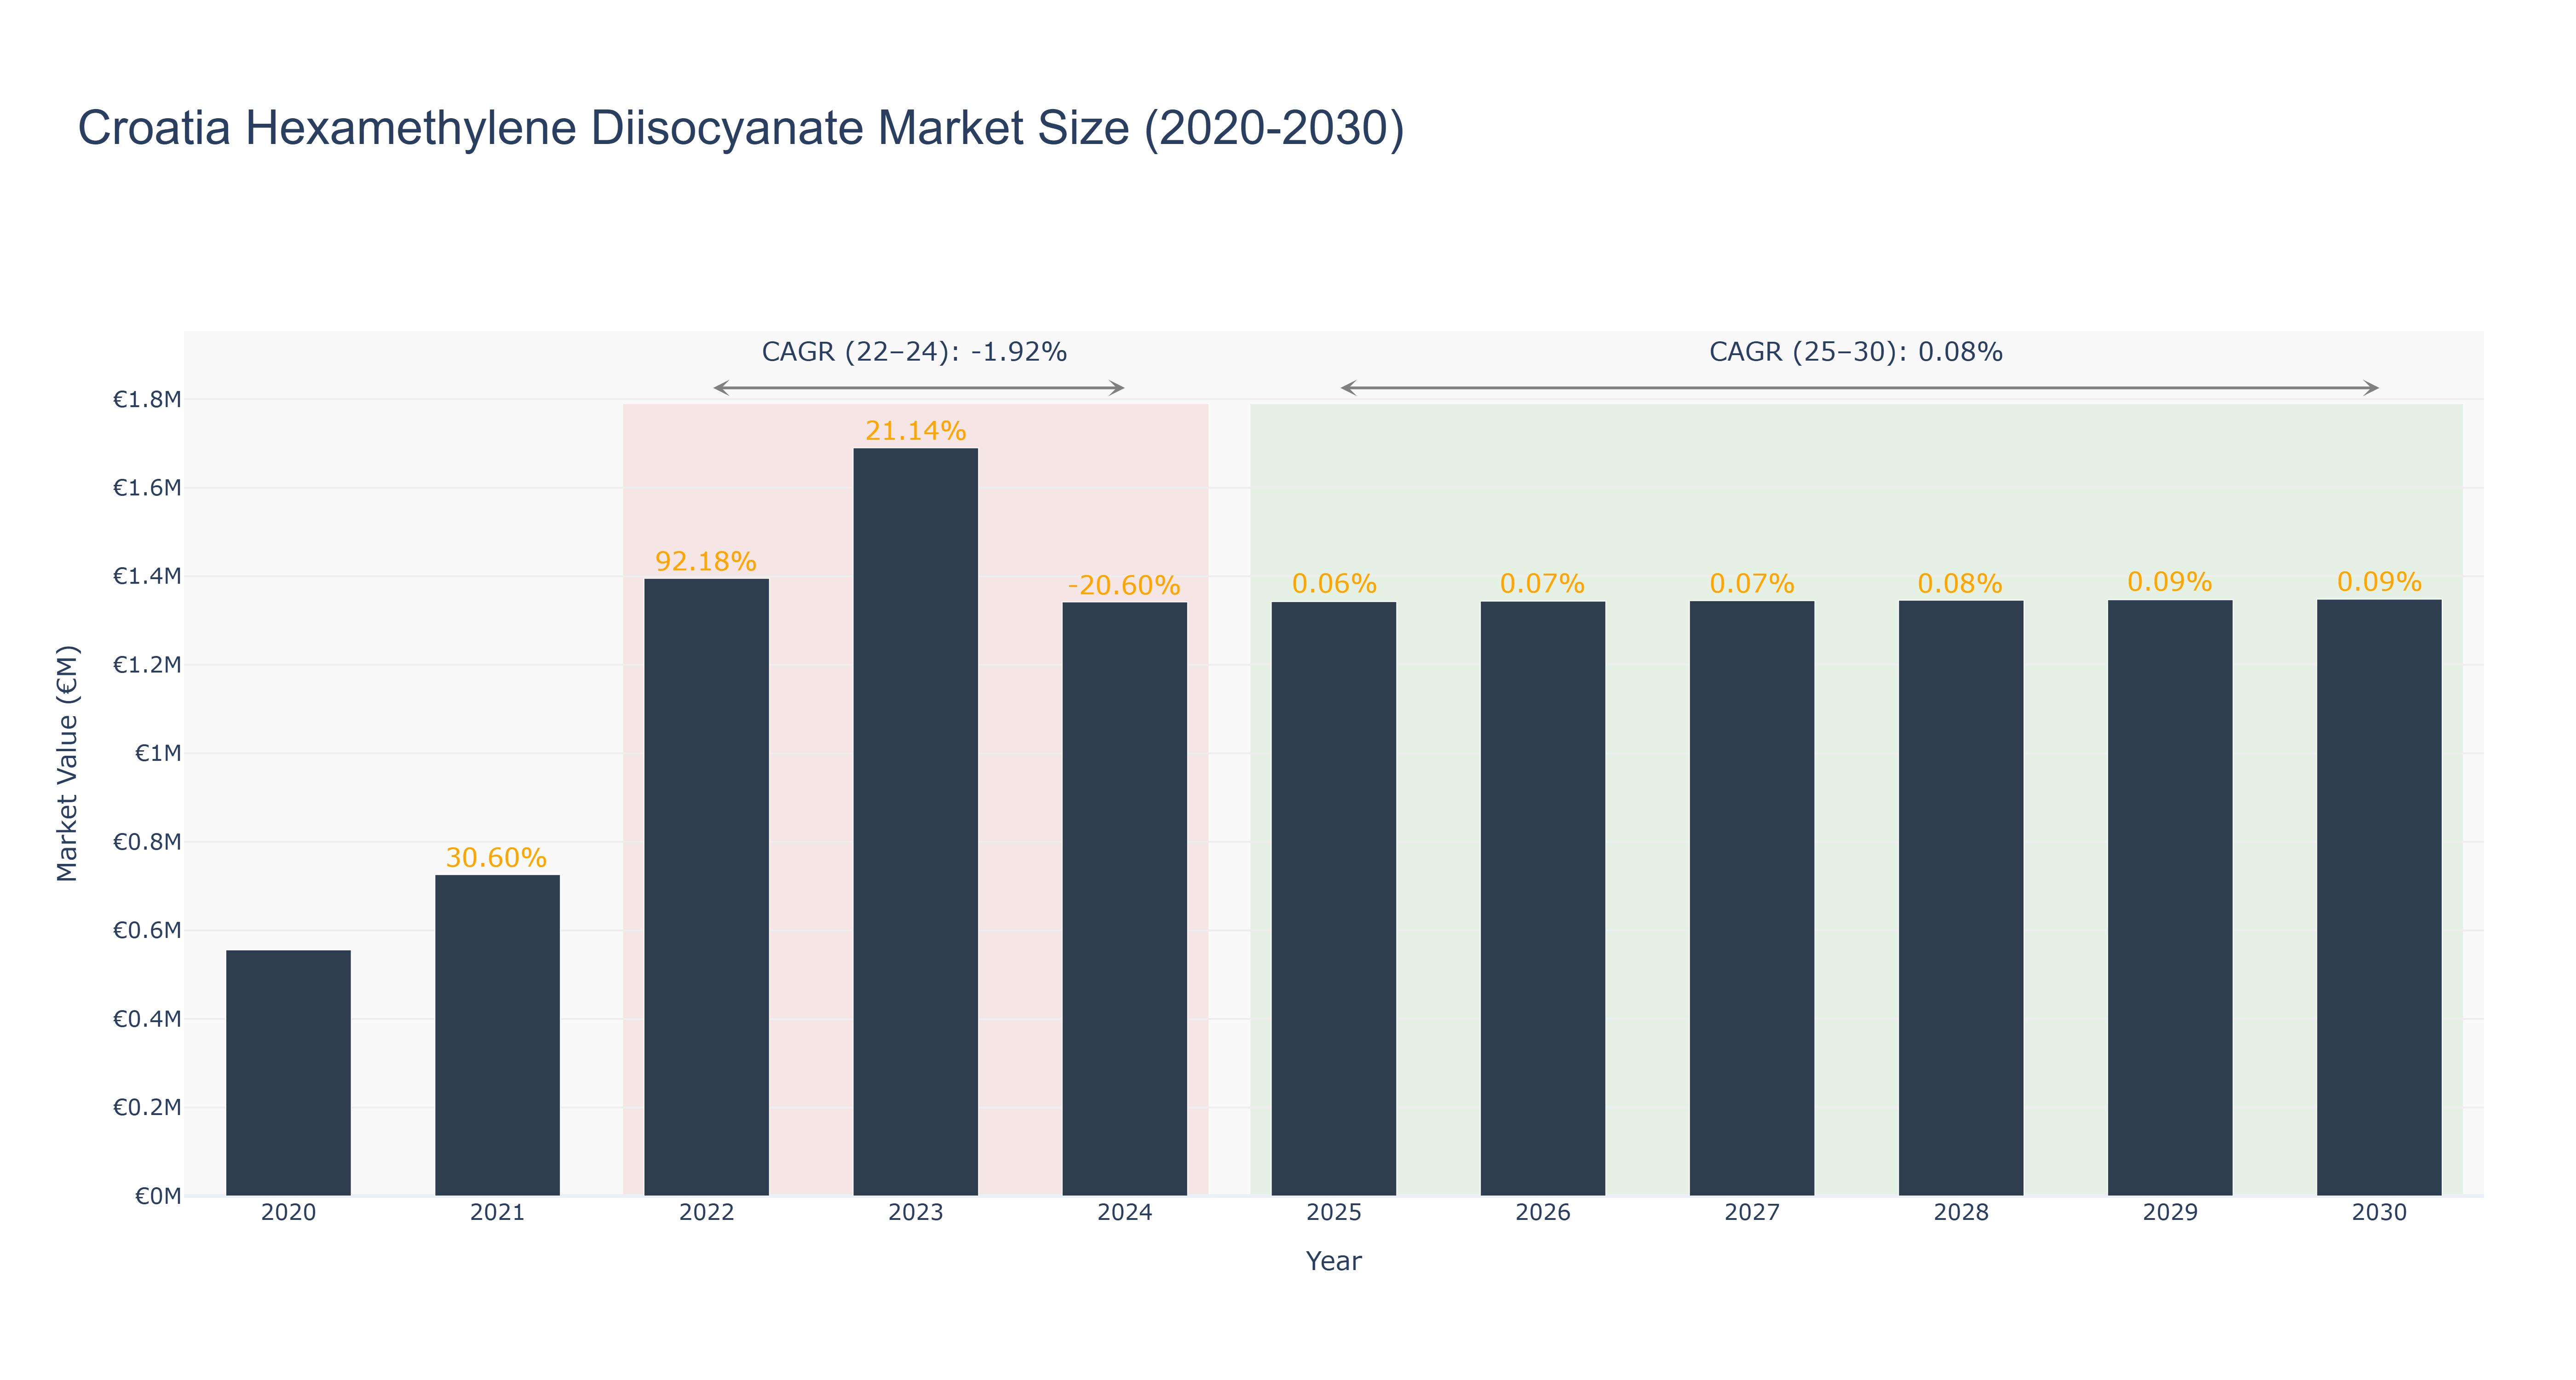2576x1380 pixels.
Task: Select the 2030 forecast bar
Action: (2378, 897)
